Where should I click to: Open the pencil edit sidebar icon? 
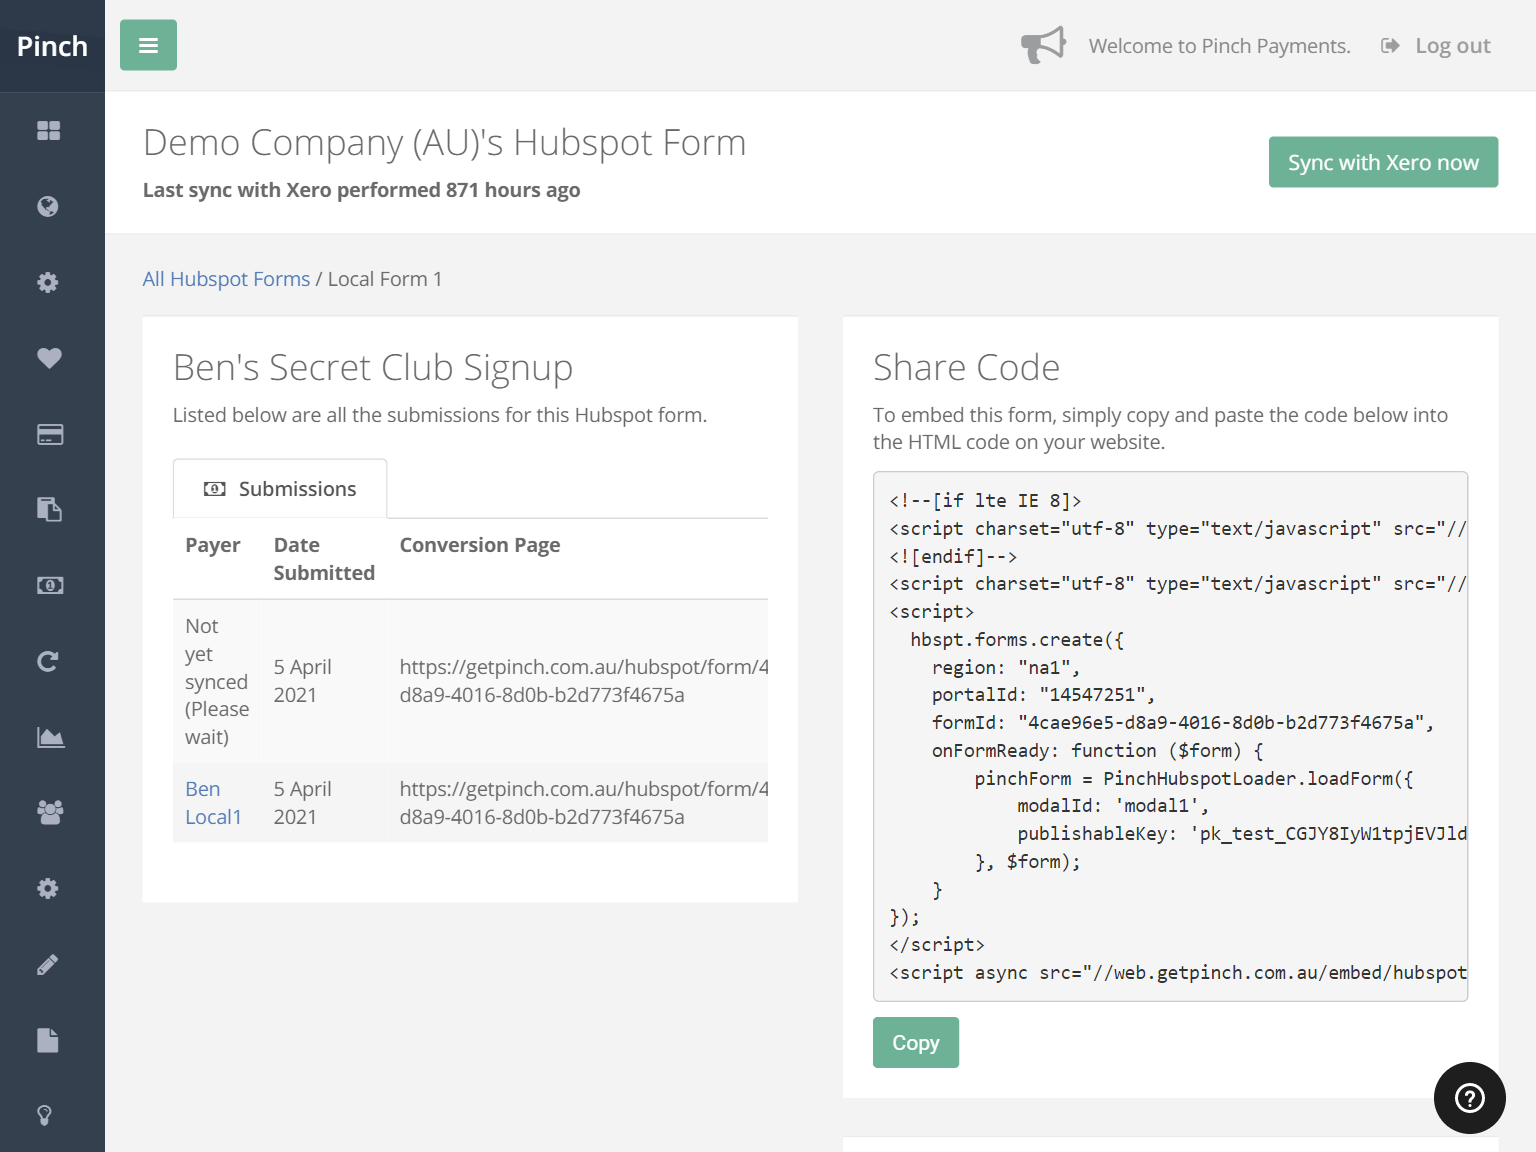point(48,965)
